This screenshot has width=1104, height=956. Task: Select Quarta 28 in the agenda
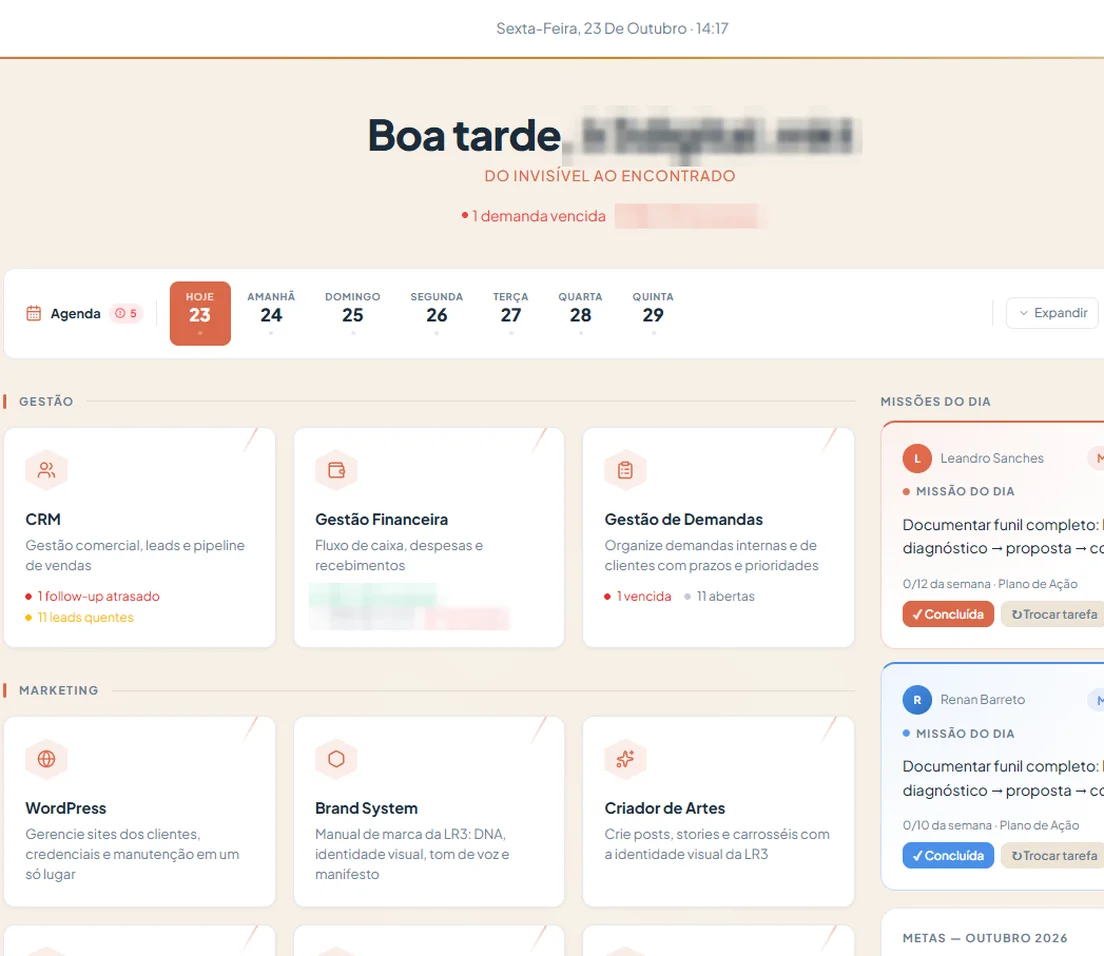pyautogui.click(x=580, y=313)
